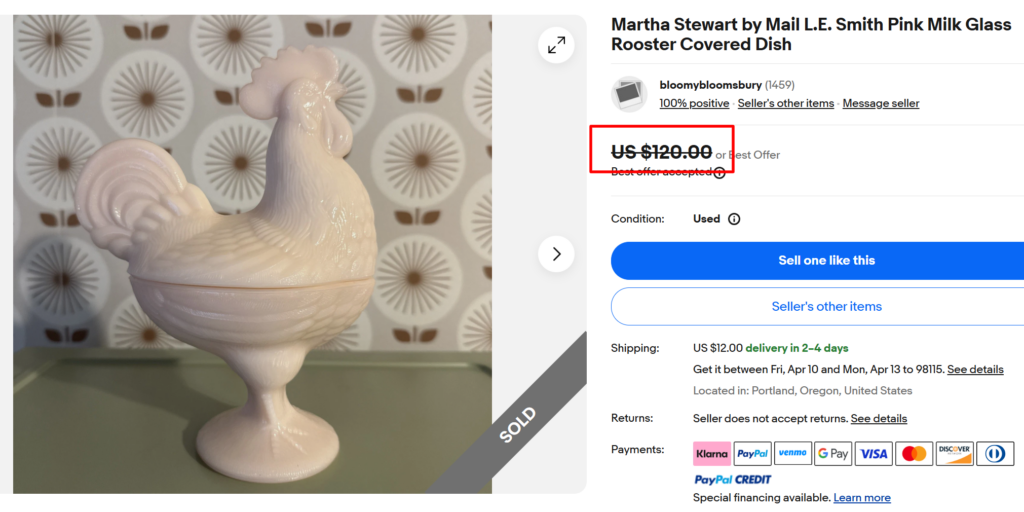Click the Sell one like this button

point(826,260)
